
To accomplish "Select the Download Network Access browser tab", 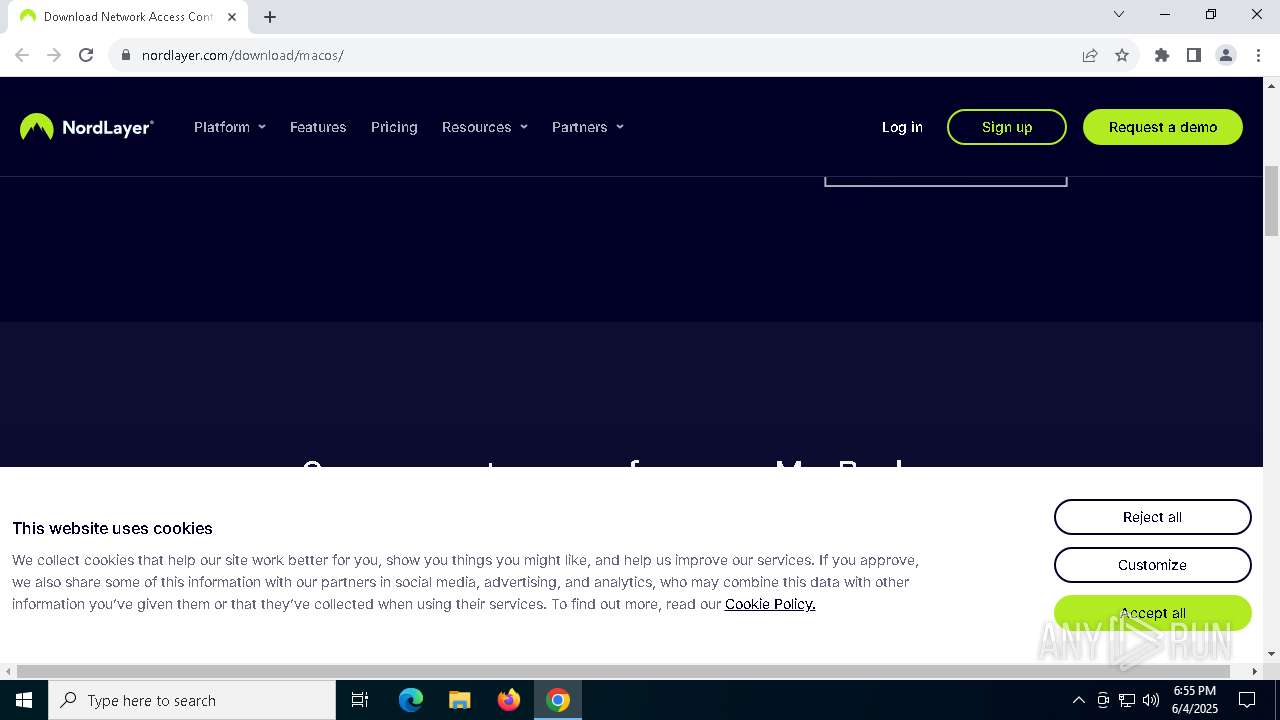I will point(128,17).
